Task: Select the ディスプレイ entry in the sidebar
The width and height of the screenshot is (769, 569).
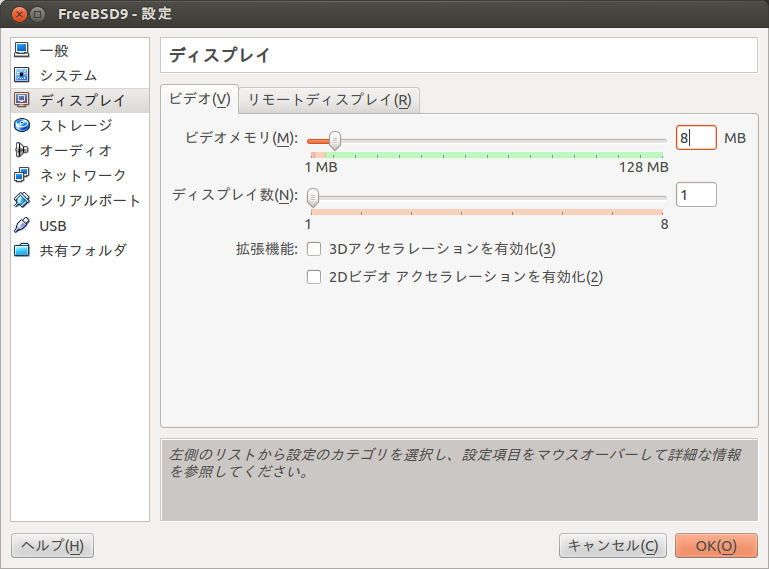Action: point(82,100)
